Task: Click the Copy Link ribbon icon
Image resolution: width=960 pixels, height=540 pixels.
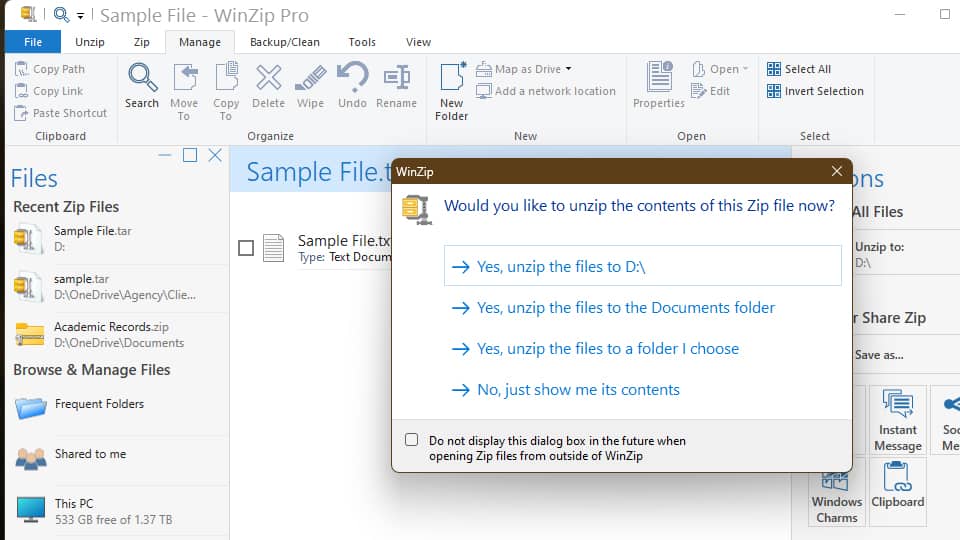Action: point(21,91)
